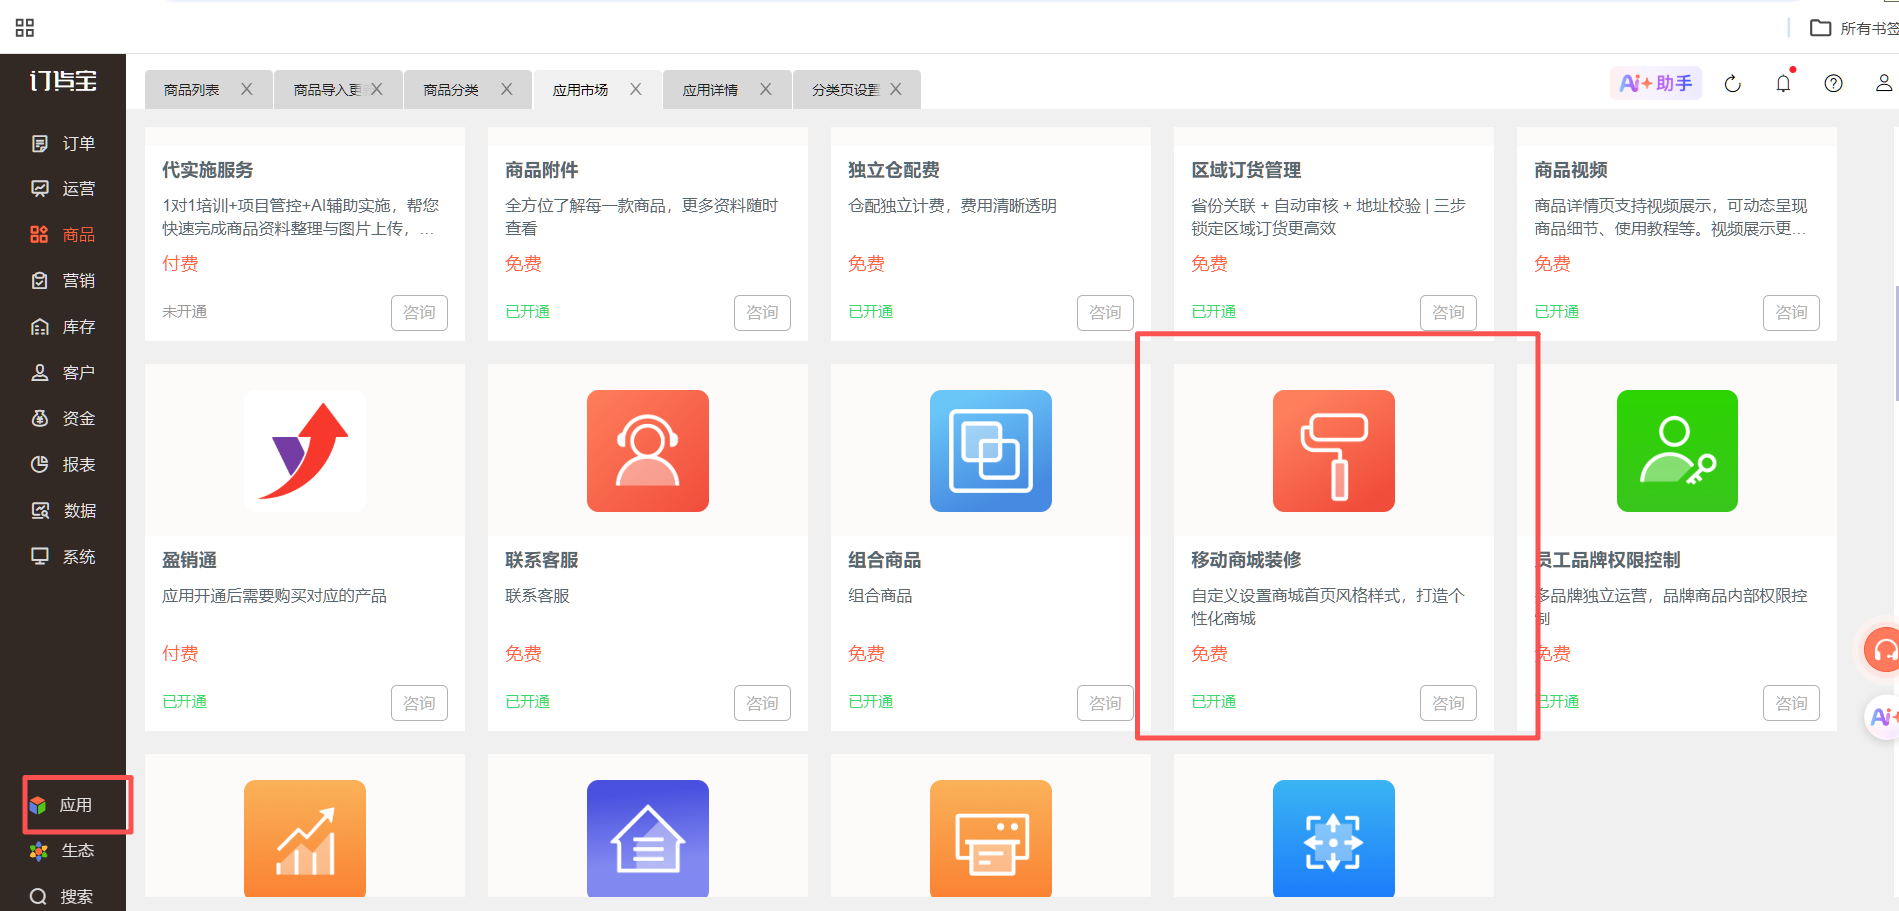1899x911 pixels.
Task: Open the orange chart app icon
Action: 305,838
